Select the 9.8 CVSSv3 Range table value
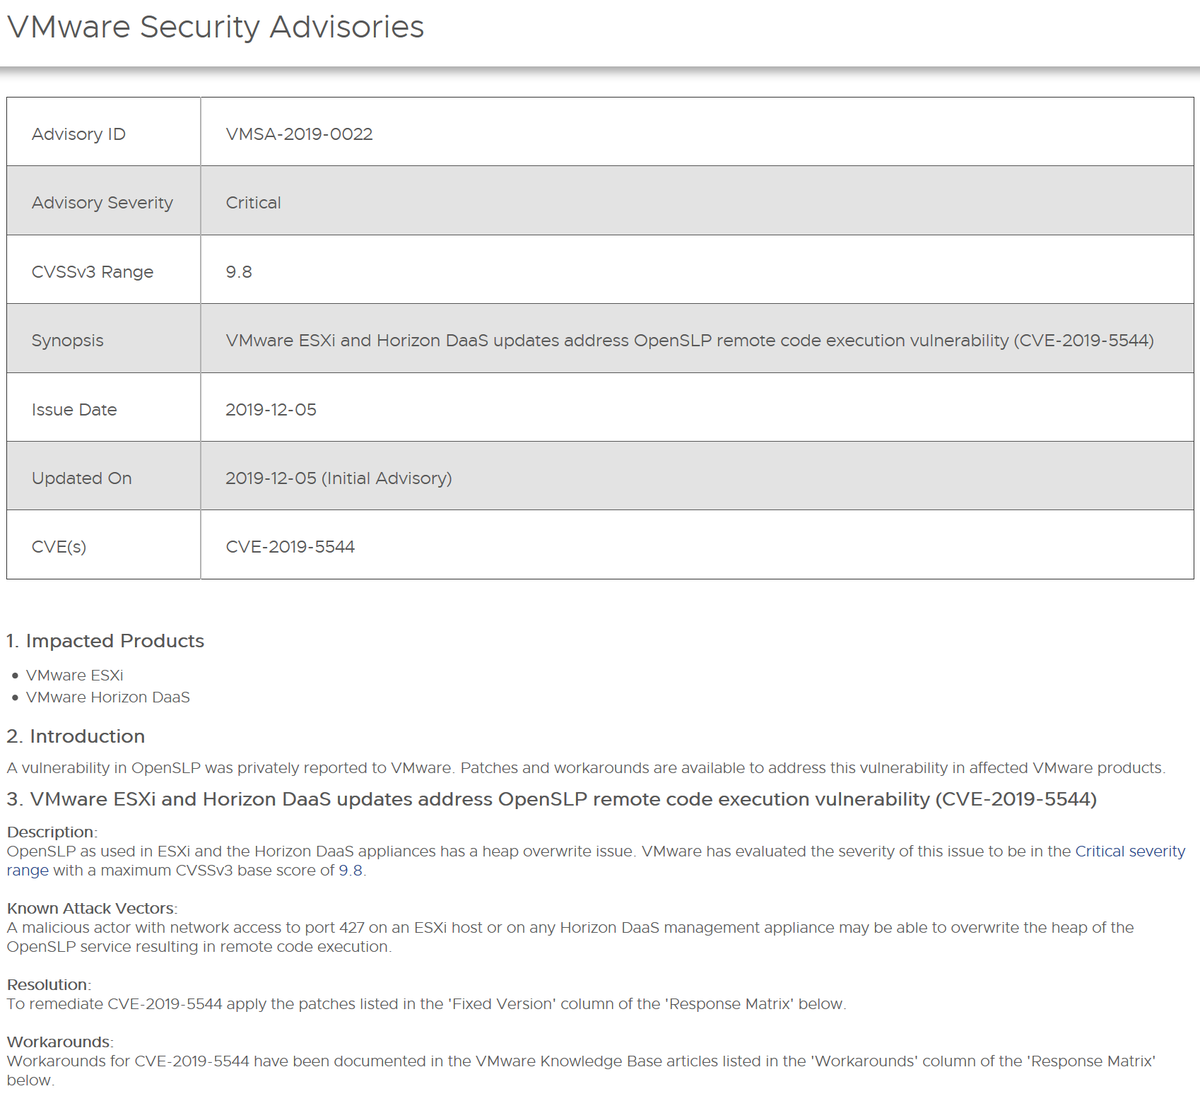1200x1096 pixels. 239,272
